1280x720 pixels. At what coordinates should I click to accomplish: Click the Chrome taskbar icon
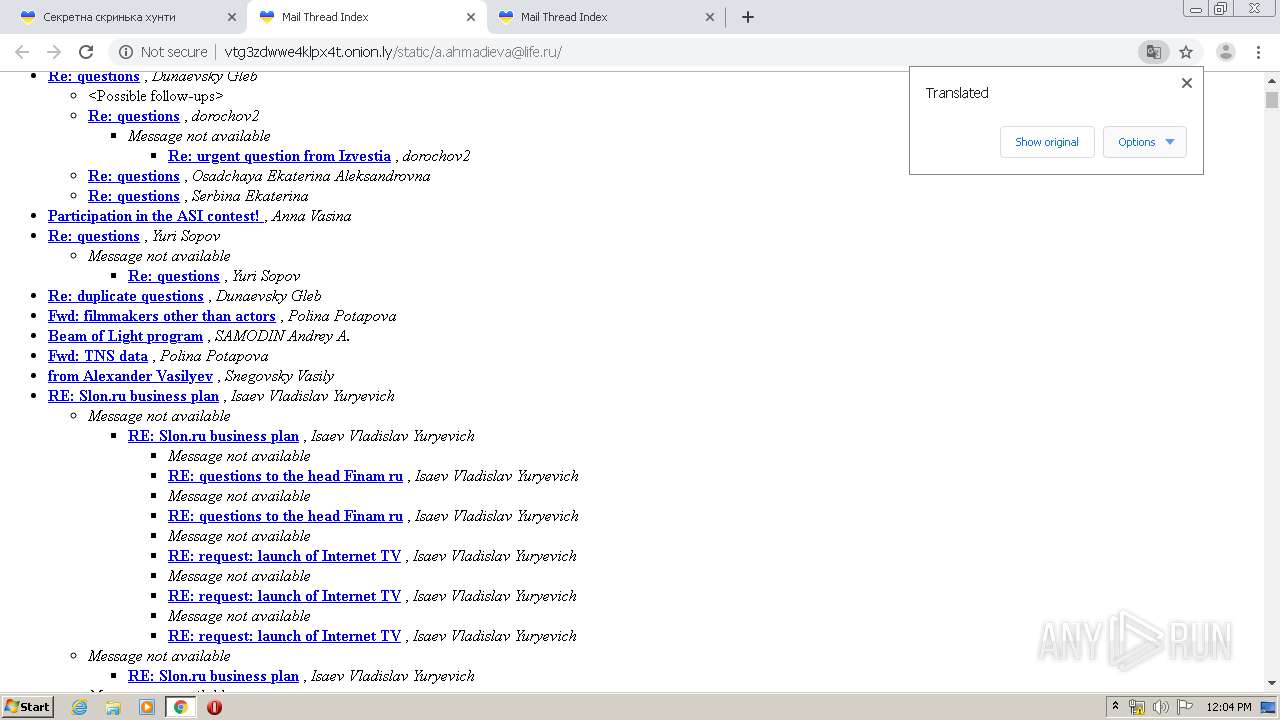coord(181,707)
